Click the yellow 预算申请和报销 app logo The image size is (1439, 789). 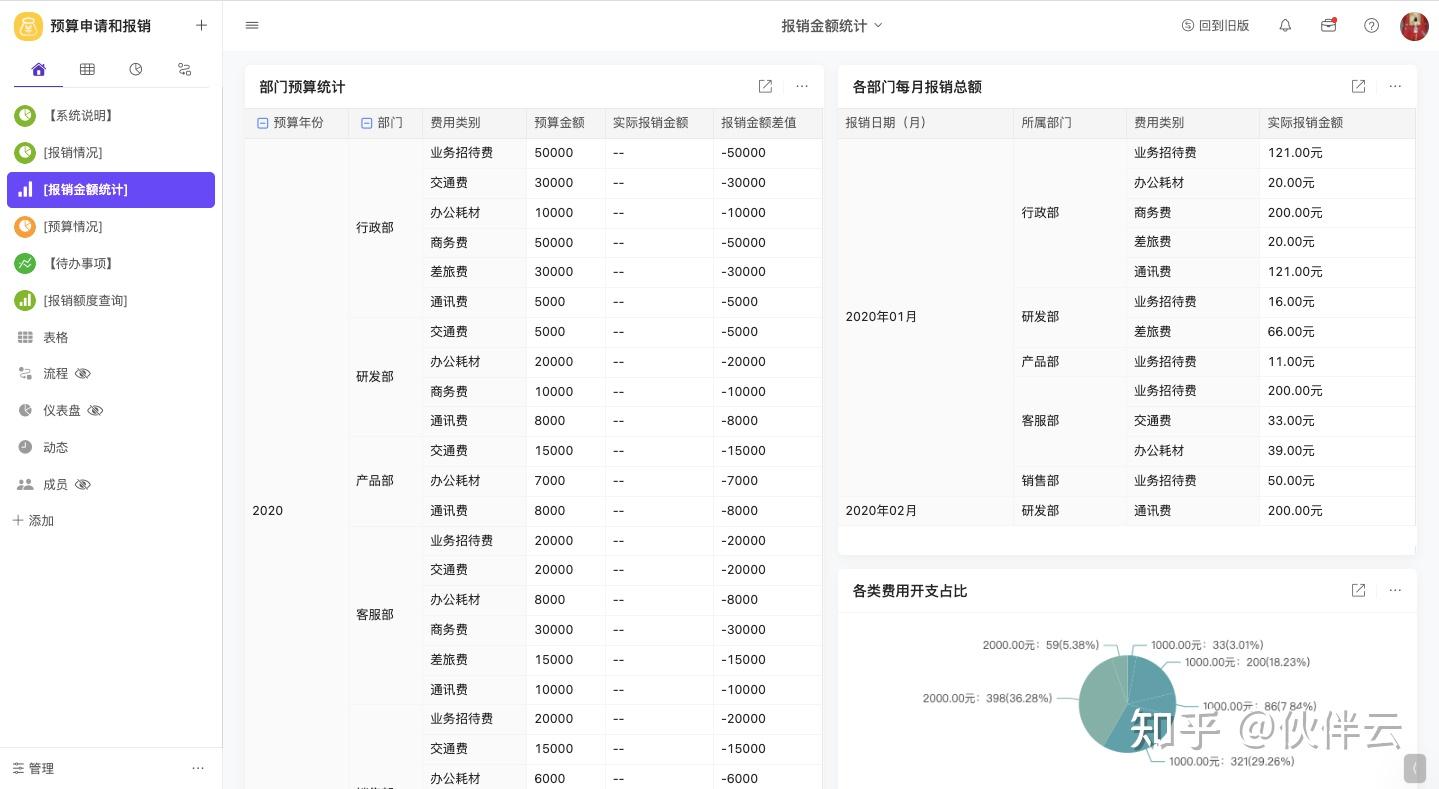28,26
